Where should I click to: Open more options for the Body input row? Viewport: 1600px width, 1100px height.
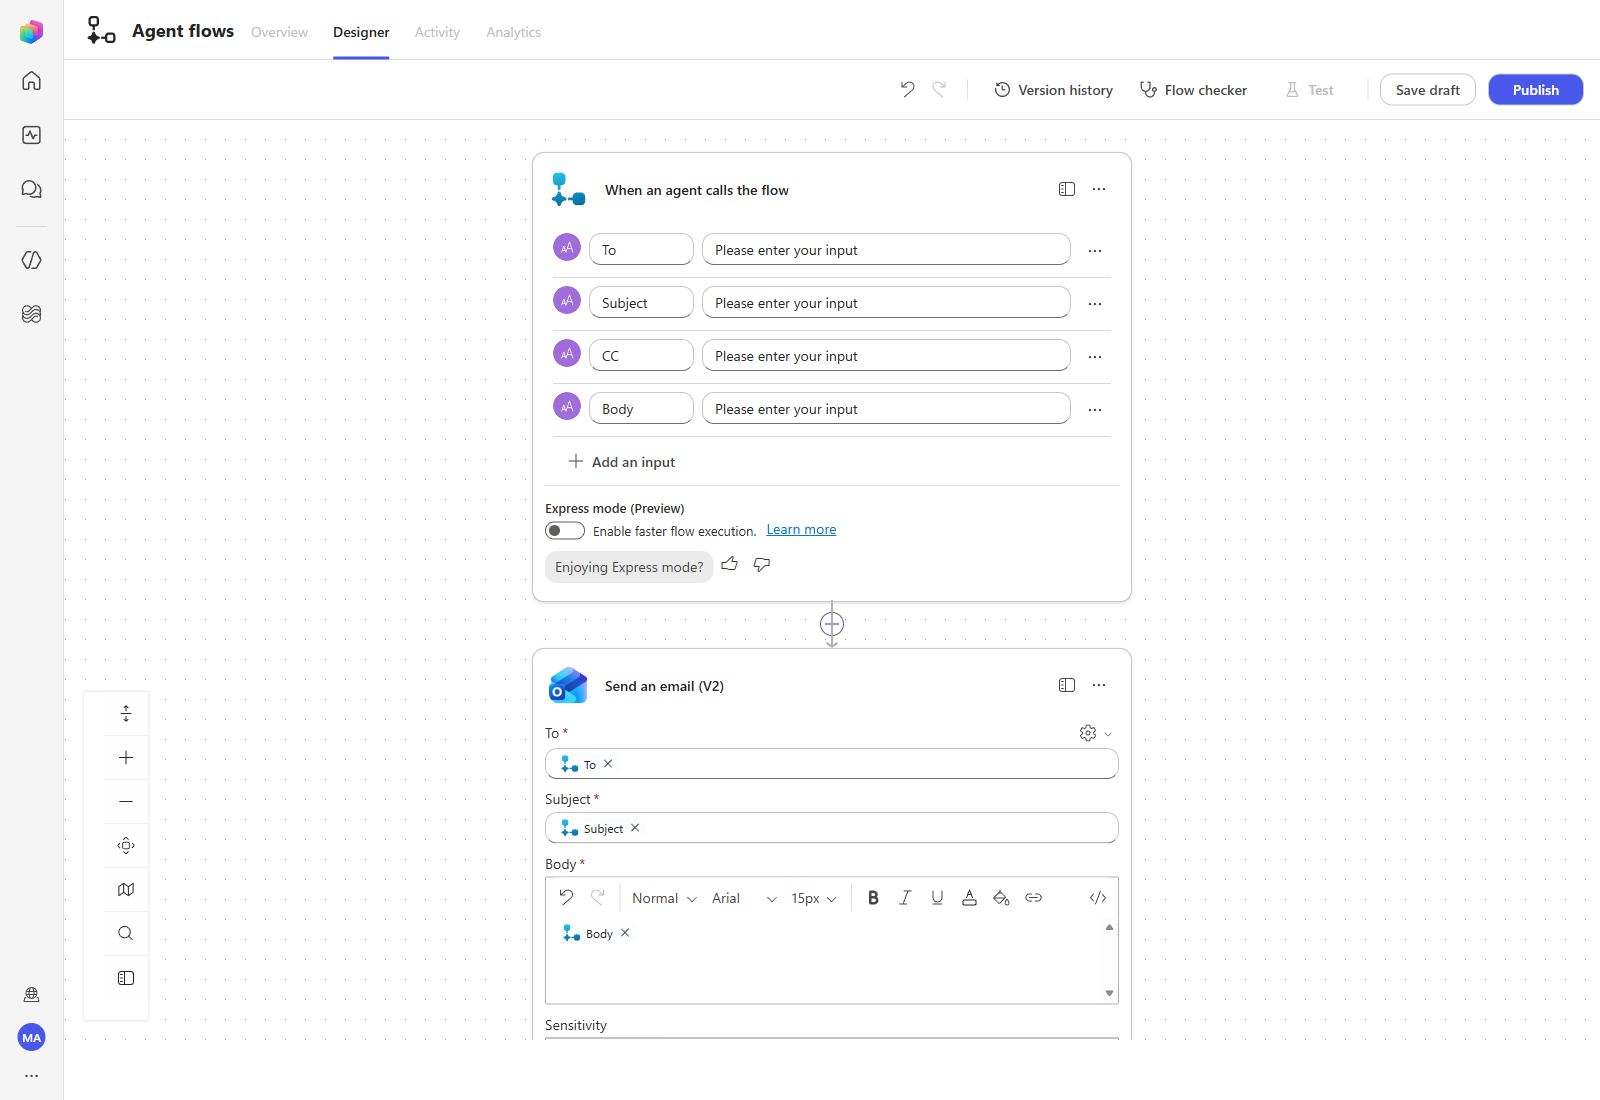coord(1095,409)
